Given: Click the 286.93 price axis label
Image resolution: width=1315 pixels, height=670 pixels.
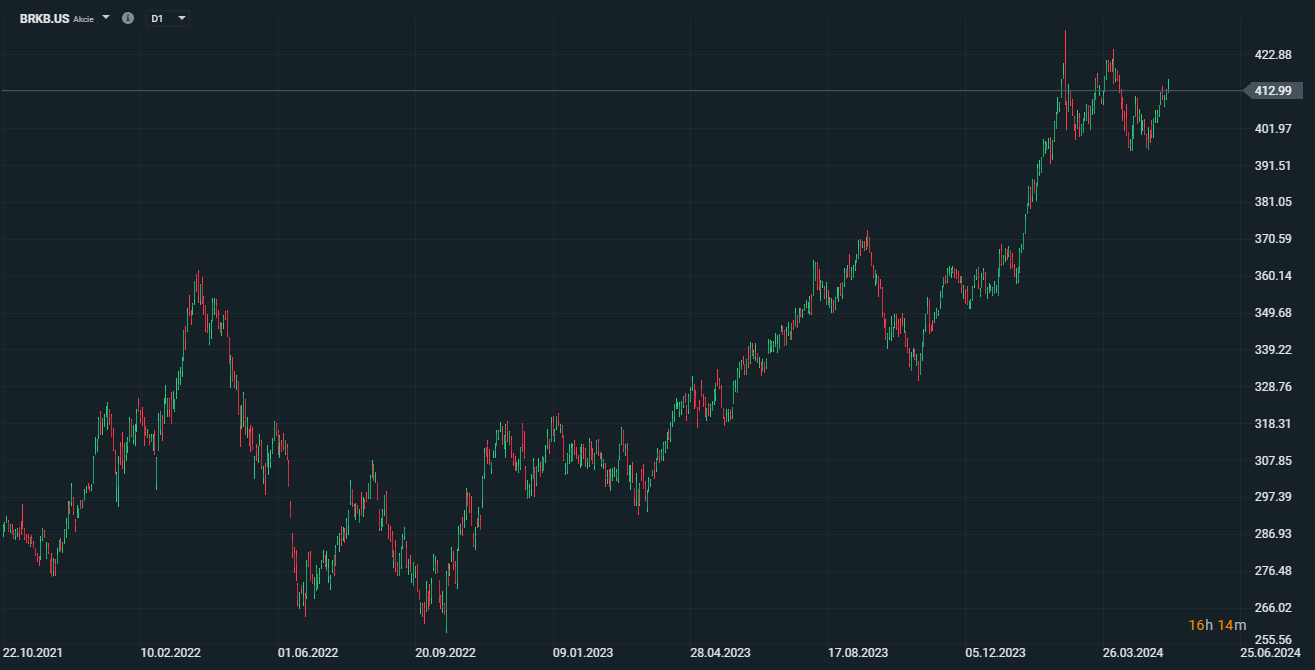Looking at the screenshot, I should point(1271,534).
